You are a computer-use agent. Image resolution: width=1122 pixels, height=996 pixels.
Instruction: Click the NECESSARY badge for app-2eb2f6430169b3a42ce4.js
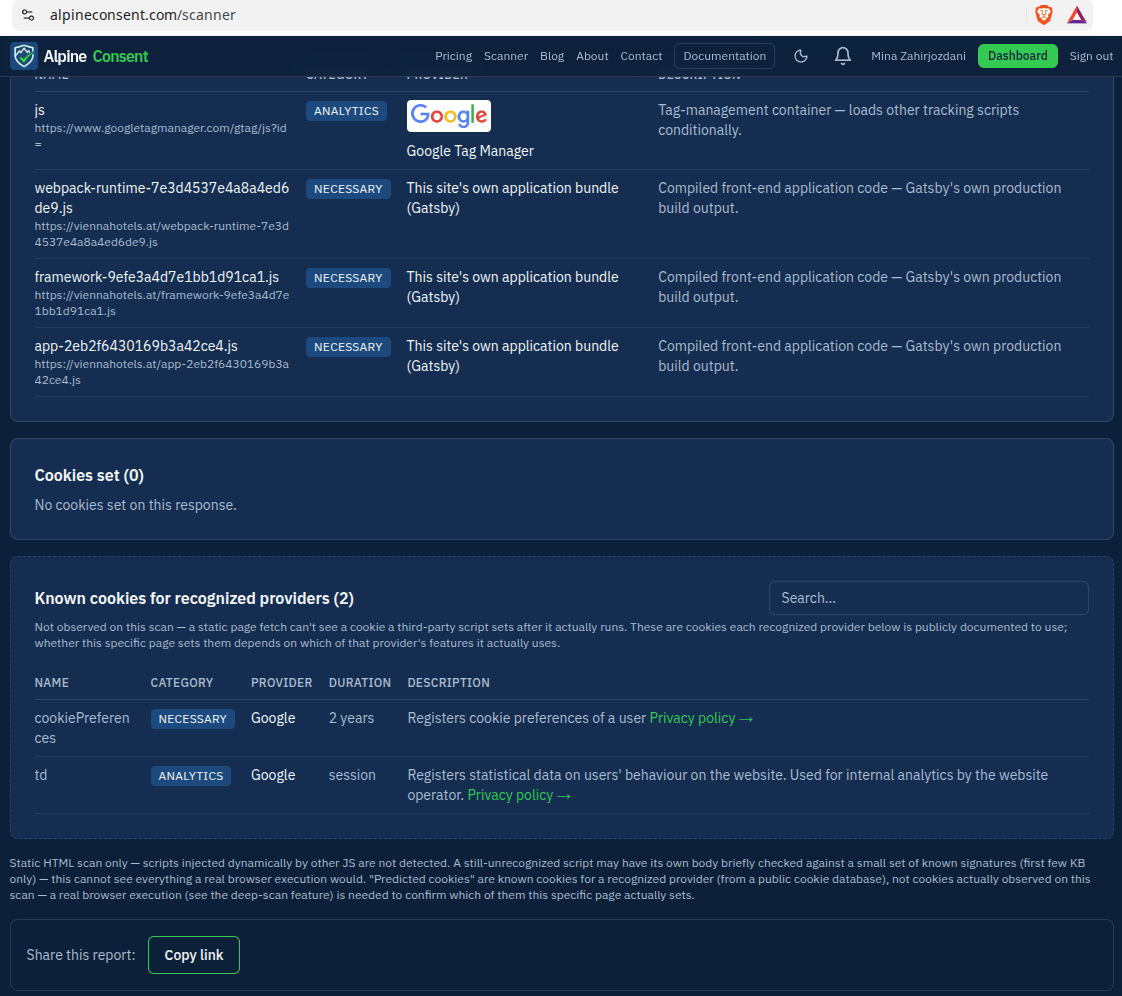click(348, 347)
